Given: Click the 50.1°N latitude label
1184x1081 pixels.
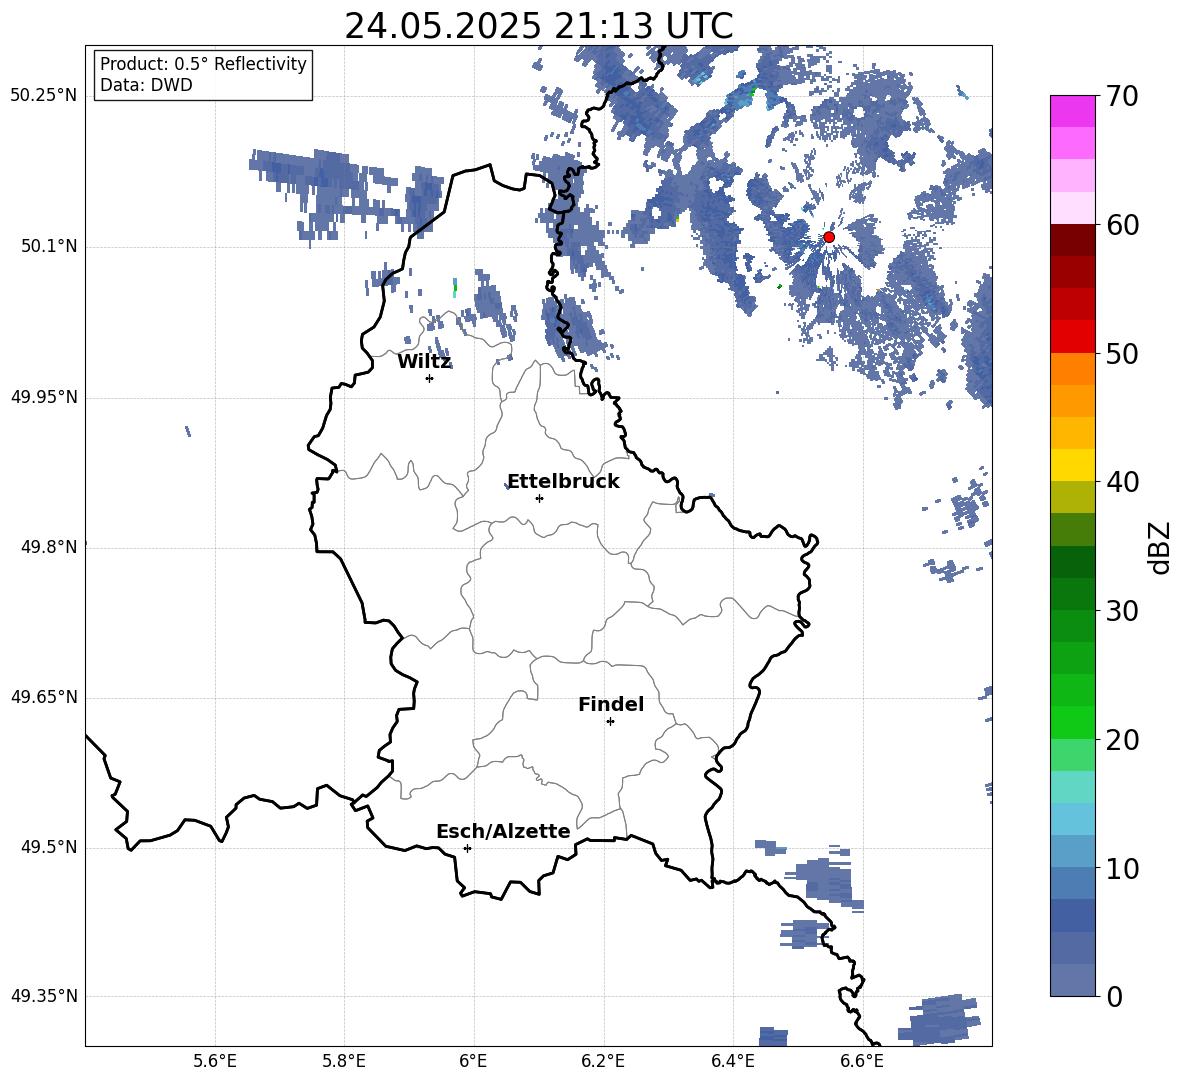Looking at the screenshot, I should [49, 246].
